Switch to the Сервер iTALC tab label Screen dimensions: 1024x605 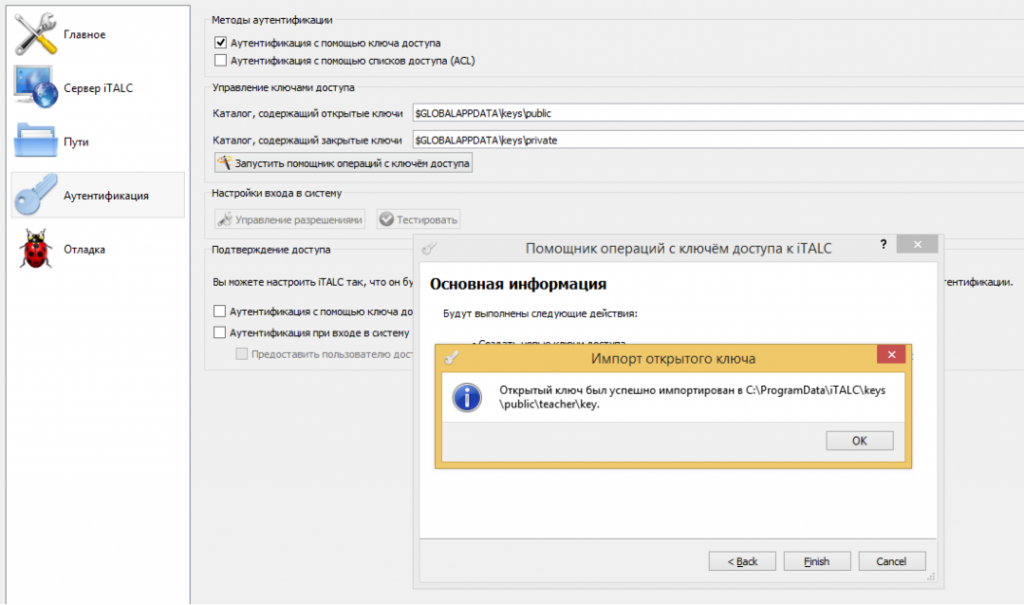pos(98,88)
